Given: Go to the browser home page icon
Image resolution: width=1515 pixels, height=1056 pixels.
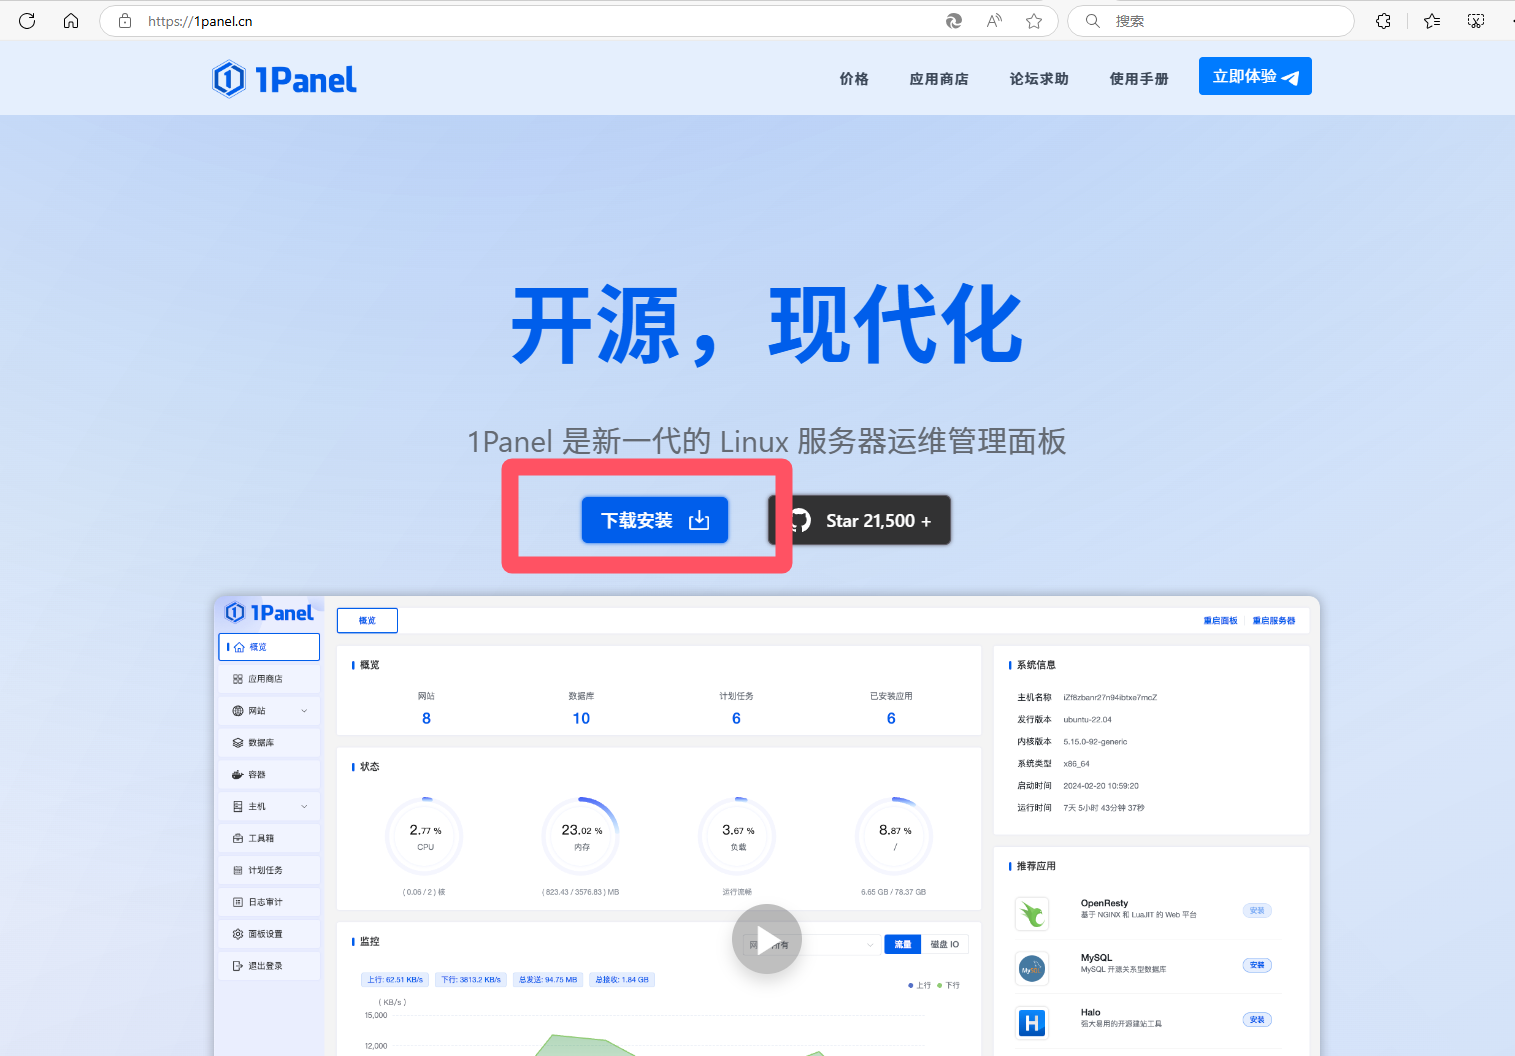Looking at the screenshot, I should 71,21.
